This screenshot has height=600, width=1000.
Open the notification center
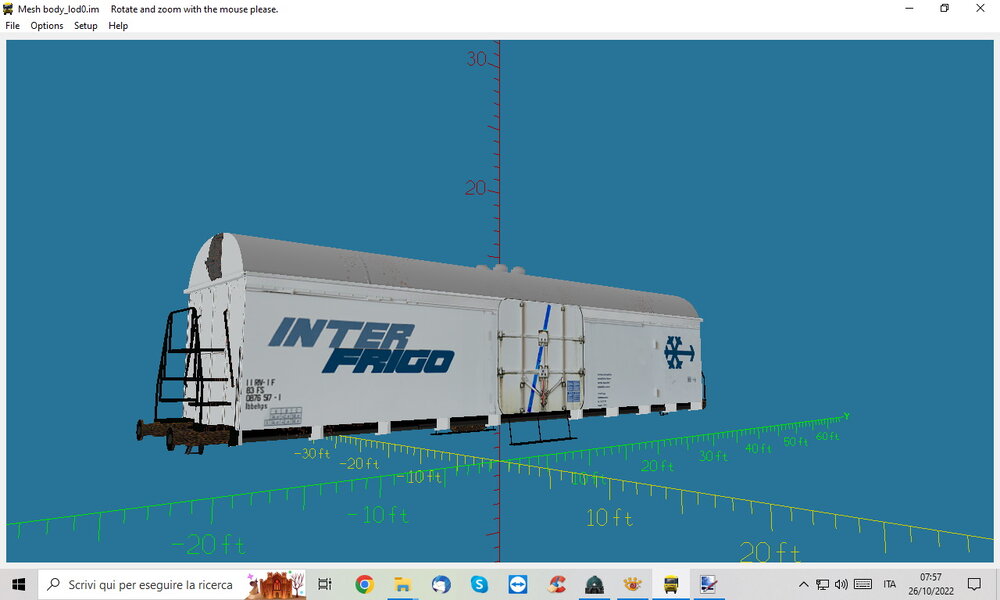click(974, 584)
